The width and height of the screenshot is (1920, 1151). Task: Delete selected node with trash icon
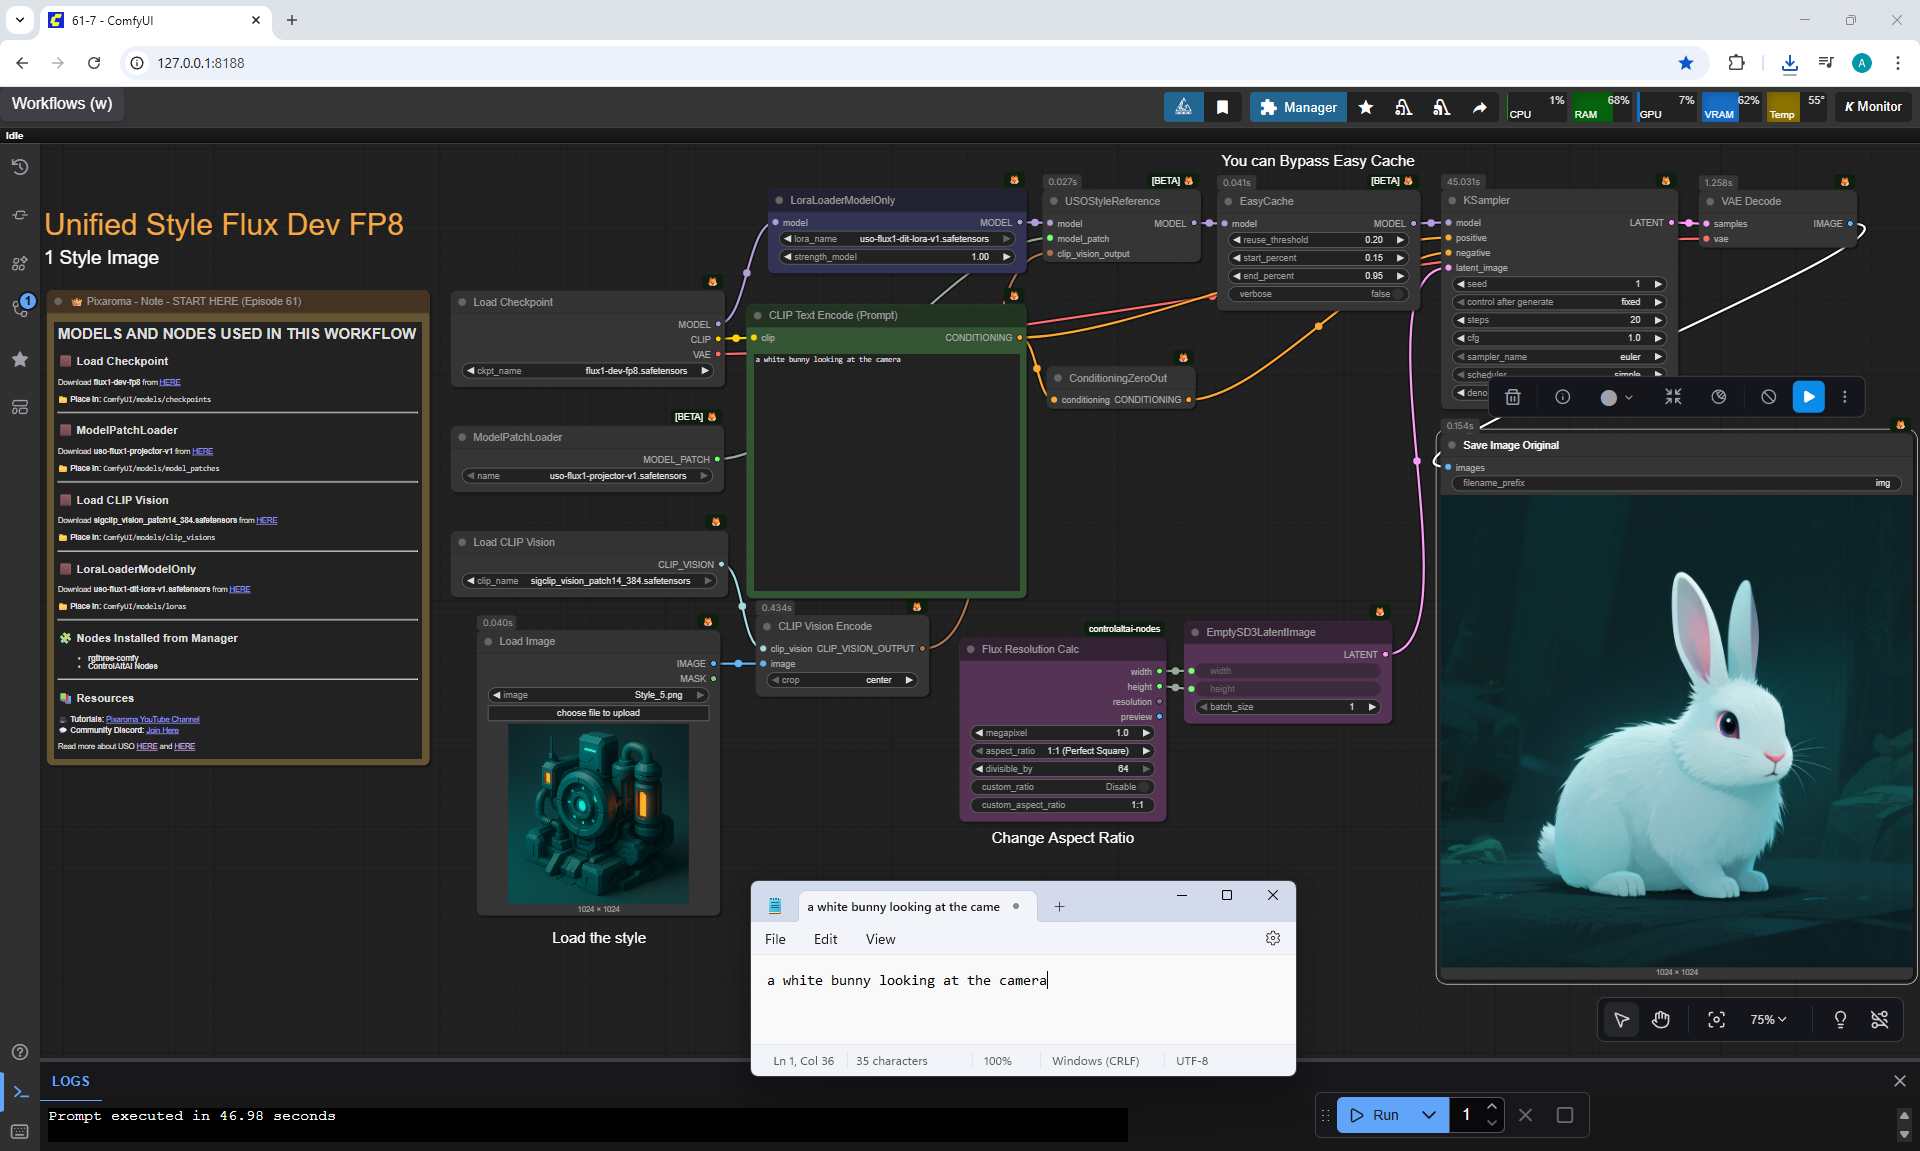coord(1513,397)
